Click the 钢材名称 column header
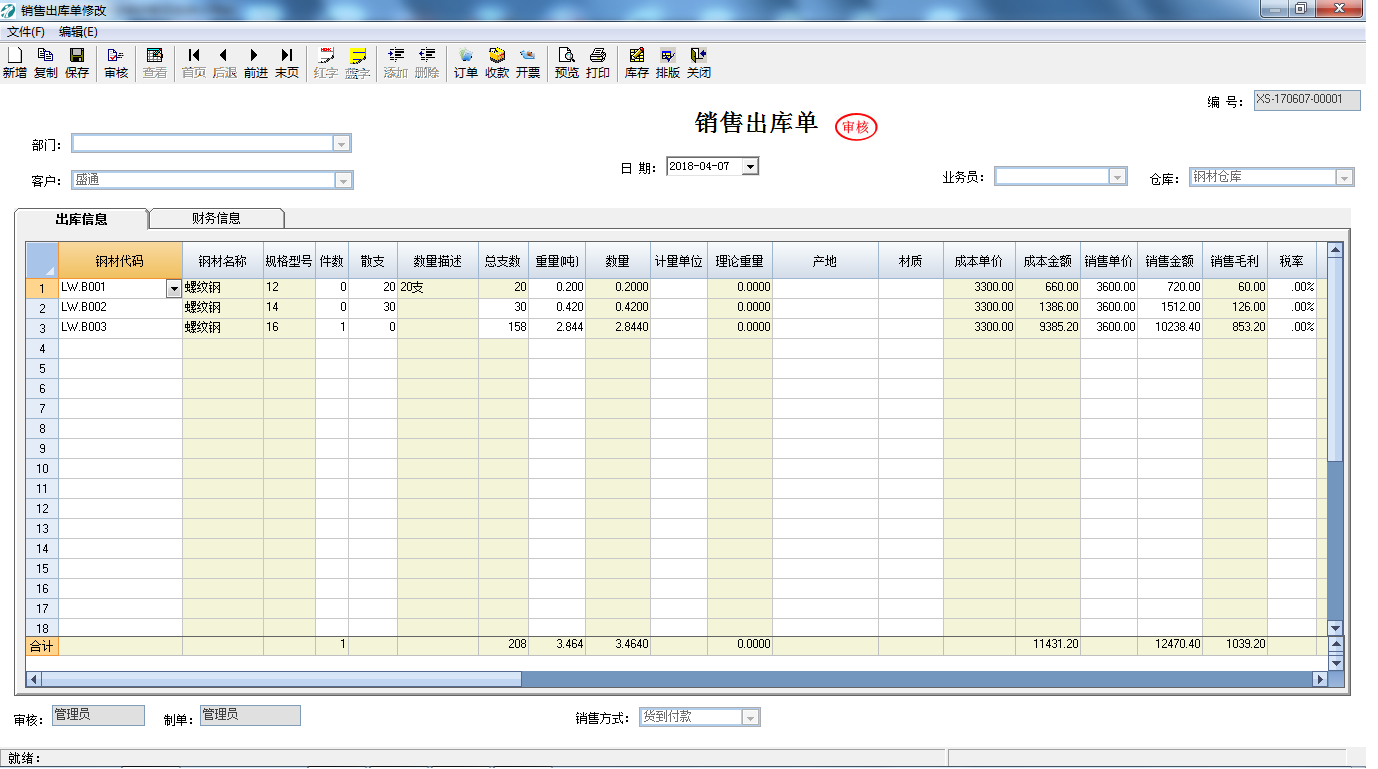1378x769 pixels. (223, 261)
